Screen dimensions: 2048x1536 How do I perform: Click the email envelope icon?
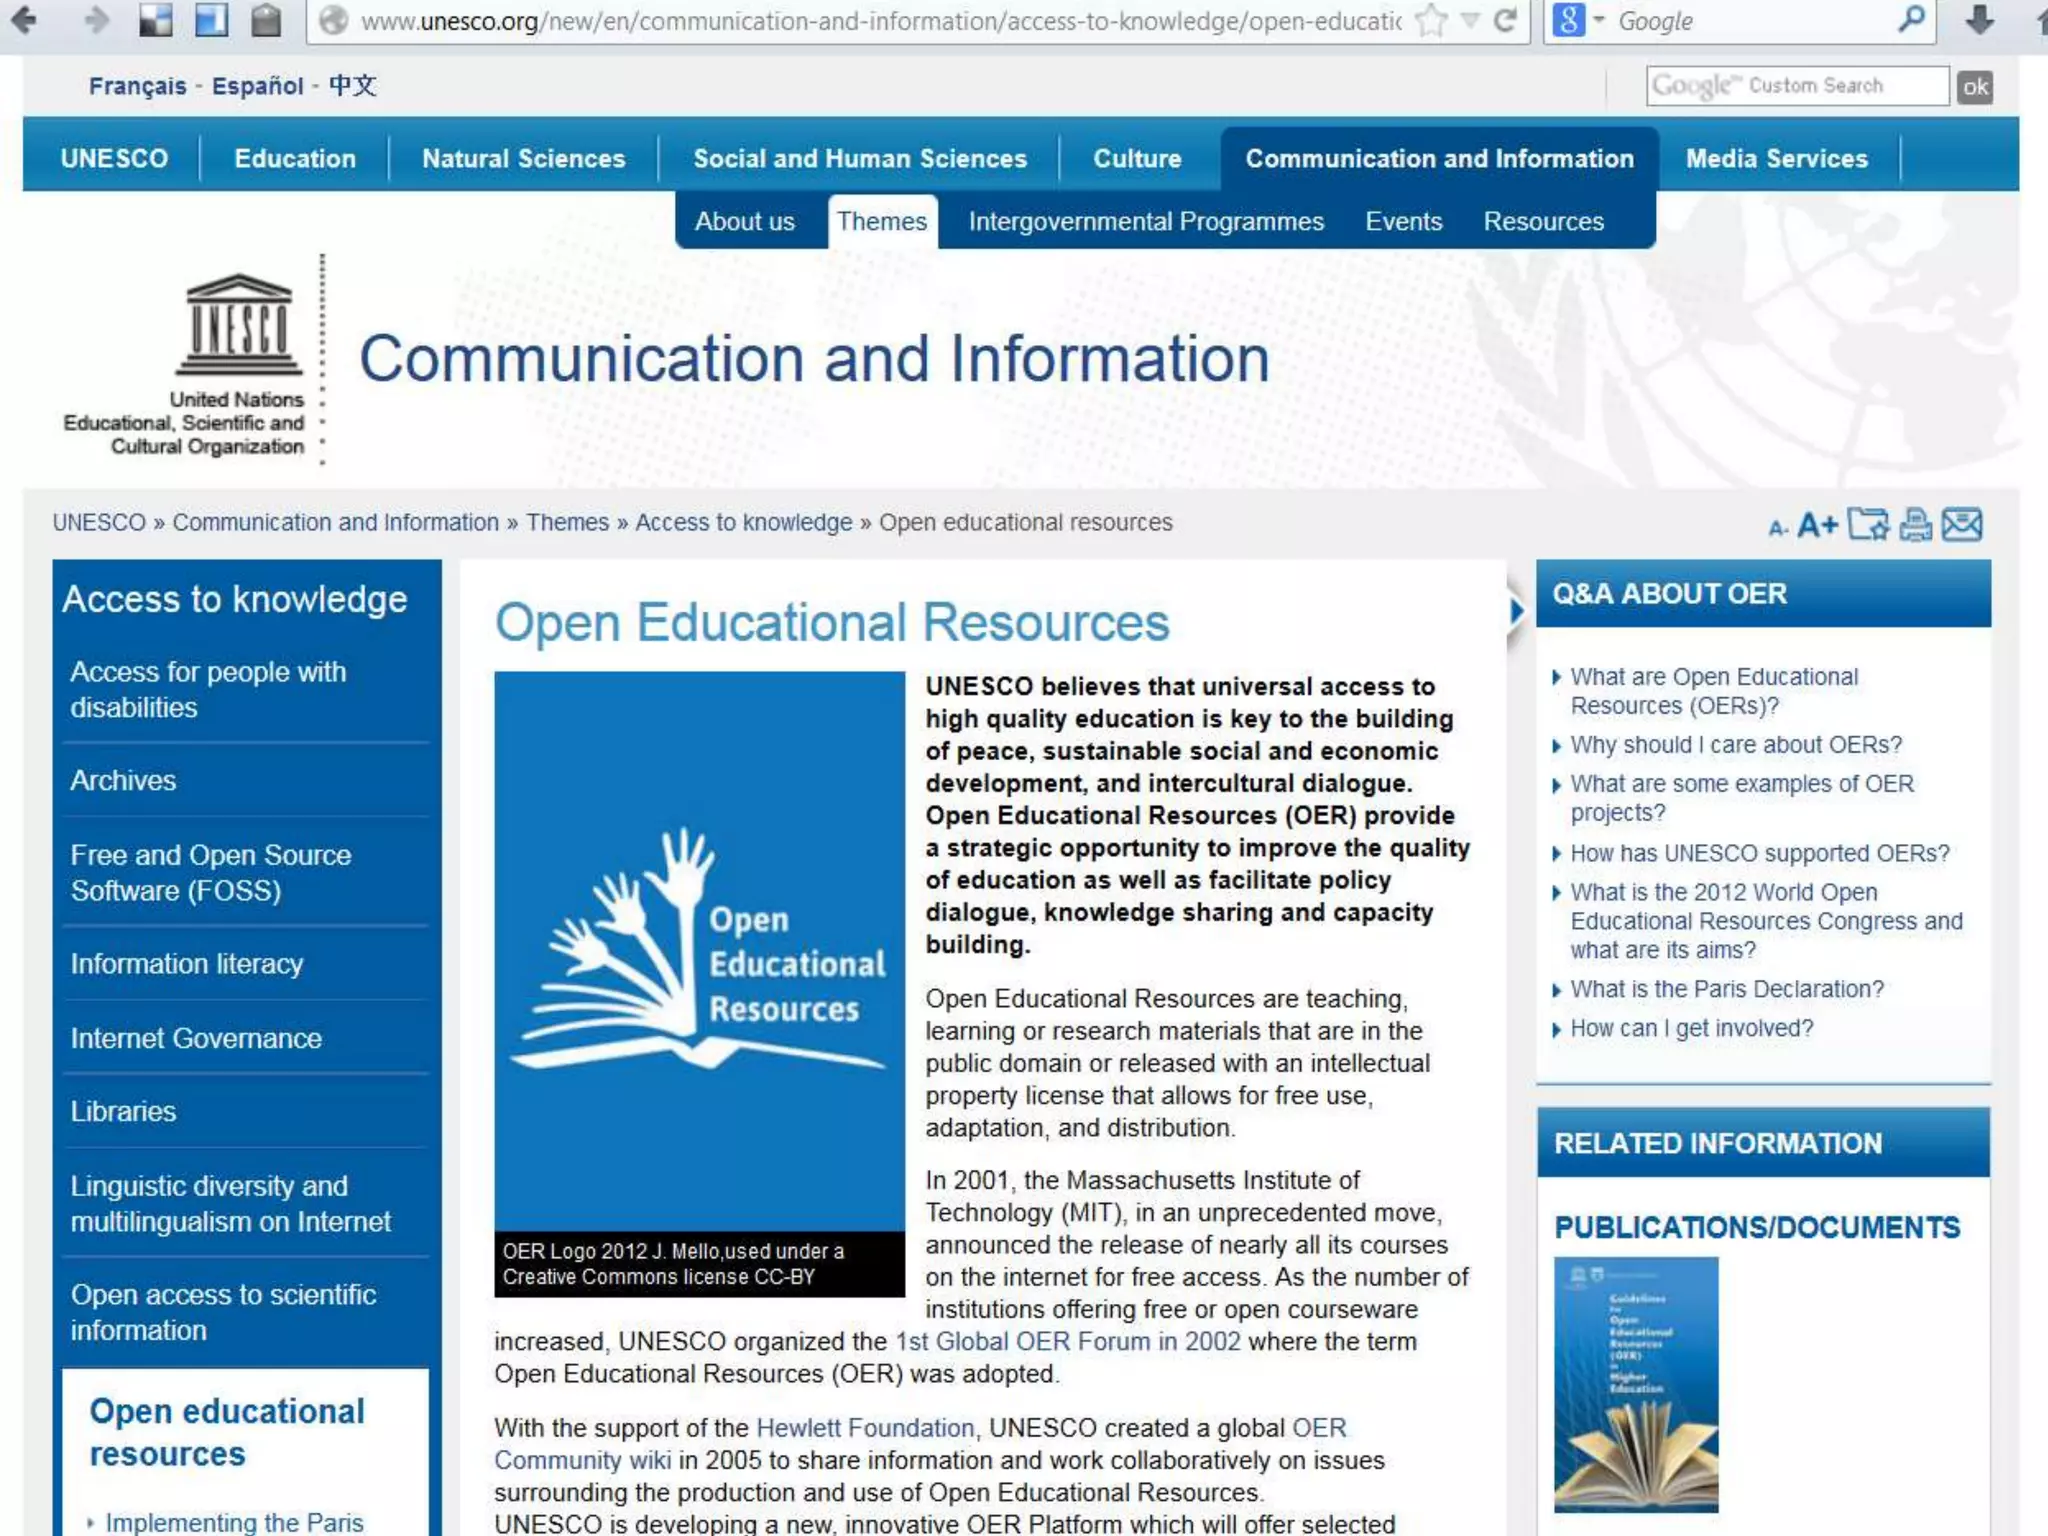pos(1962,525)
